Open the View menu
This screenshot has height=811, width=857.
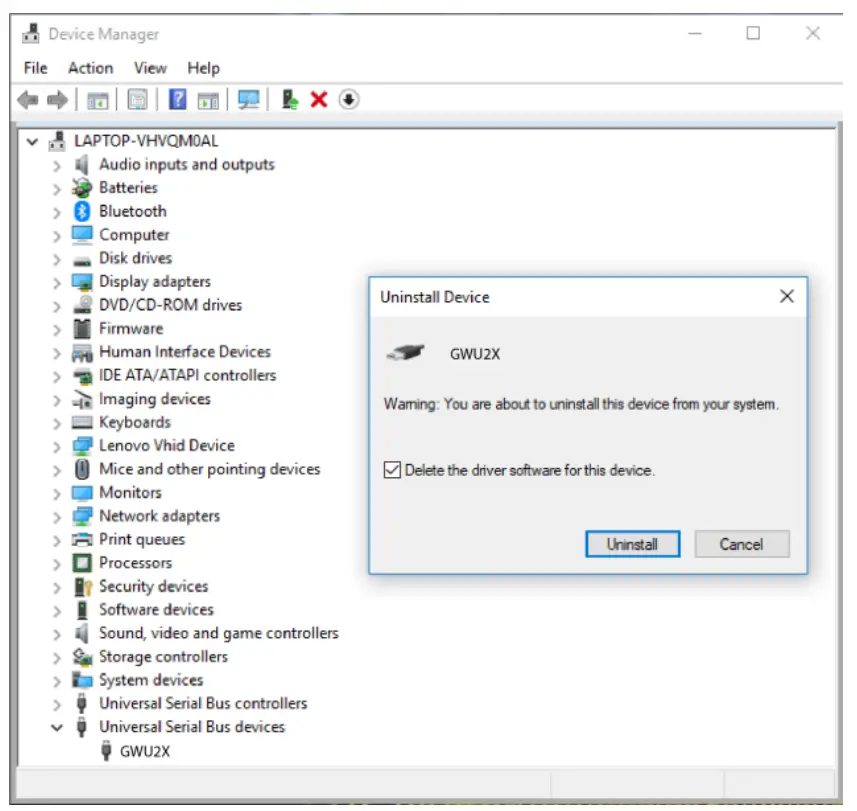150,68
